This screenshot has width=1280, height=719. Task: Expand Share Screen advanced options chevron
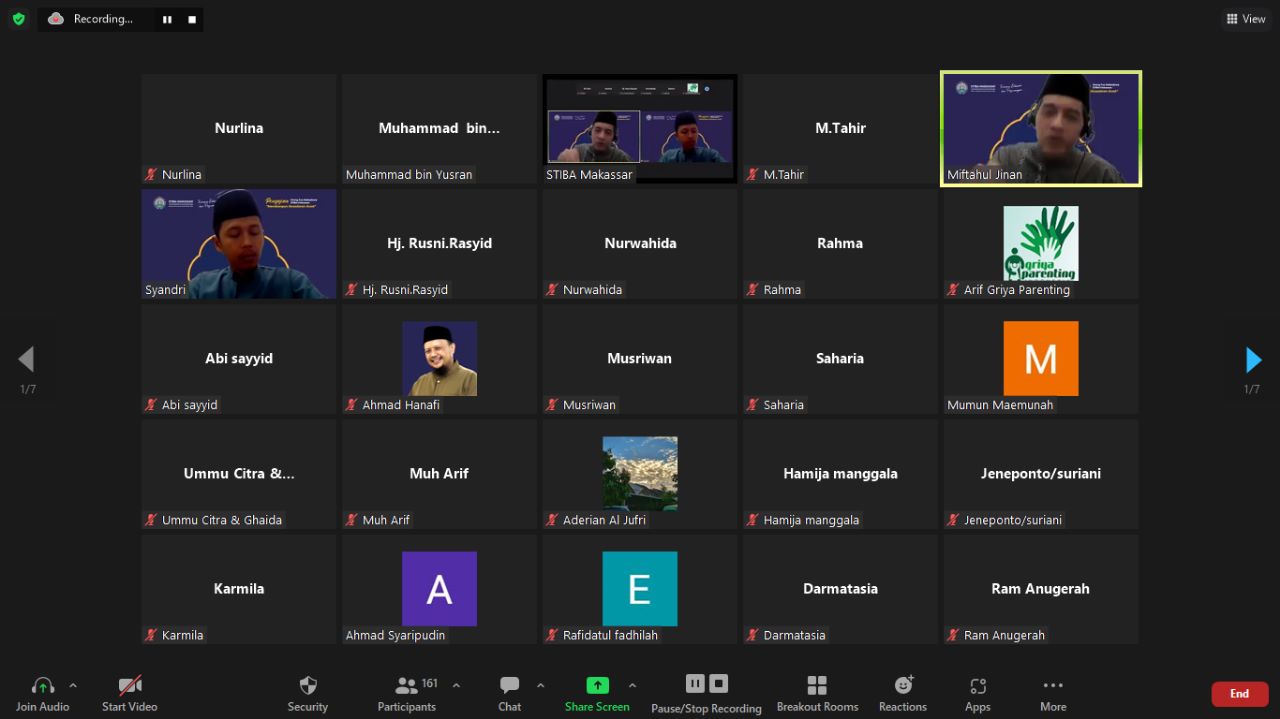[x=632, y=686]
